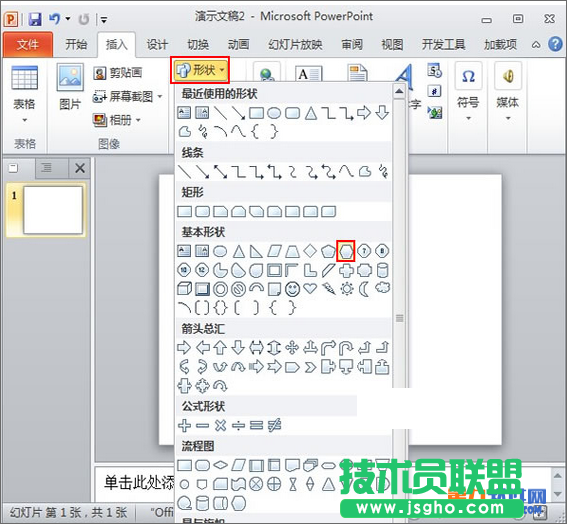Choose the not-equal equation shape
The image size is (567, 524).
click(274, 426)
